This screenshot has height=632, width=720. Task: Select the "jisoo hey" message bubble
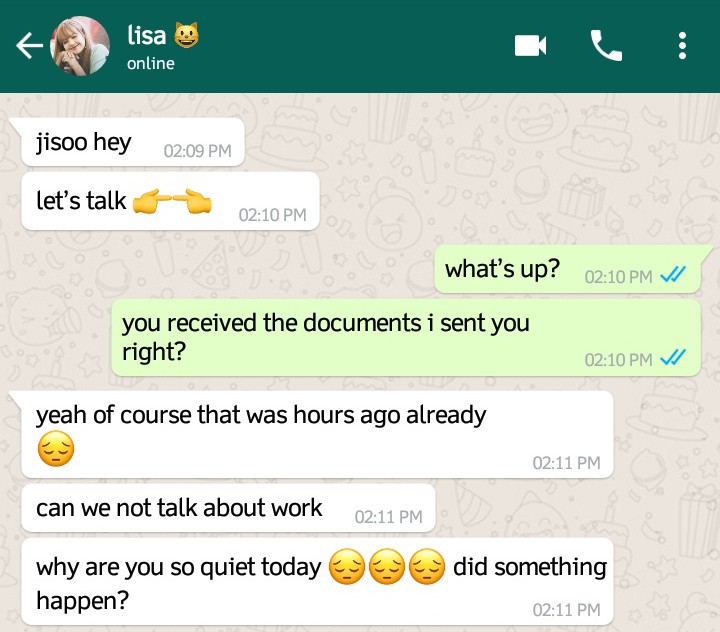coord(132,142)
